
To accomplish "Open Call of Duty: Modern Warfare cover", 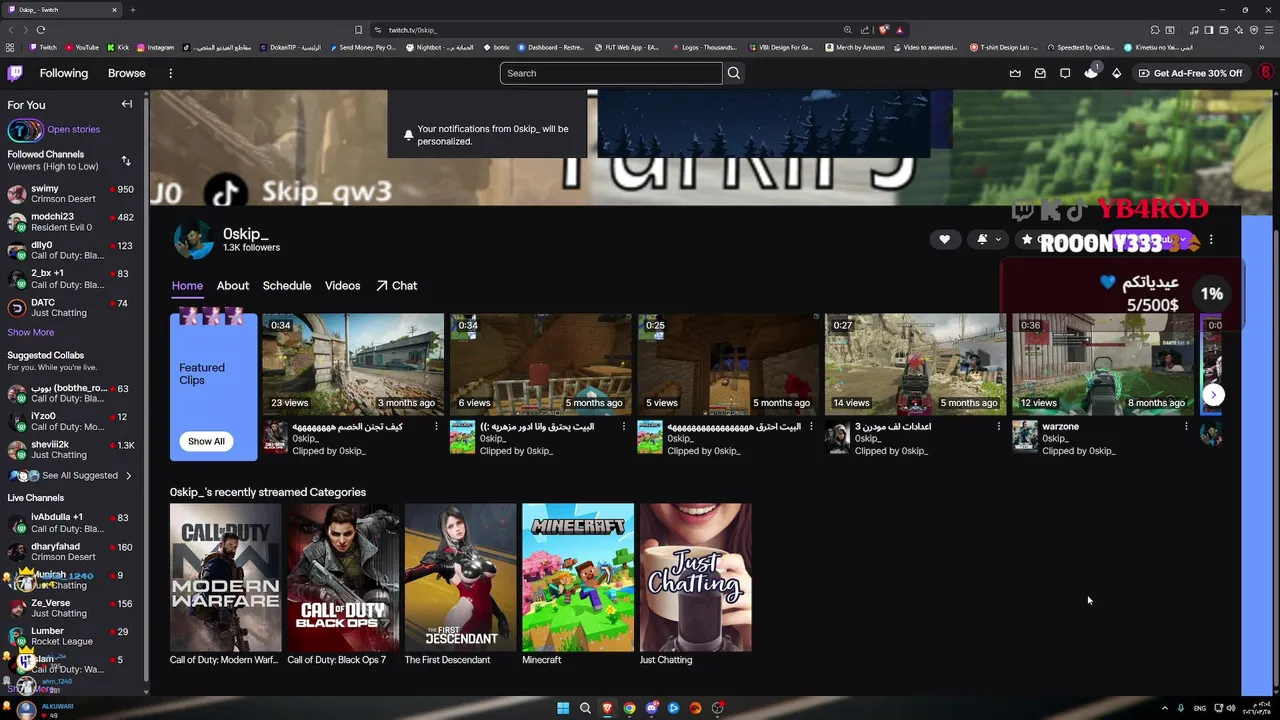I will click(x=225, y=577).
